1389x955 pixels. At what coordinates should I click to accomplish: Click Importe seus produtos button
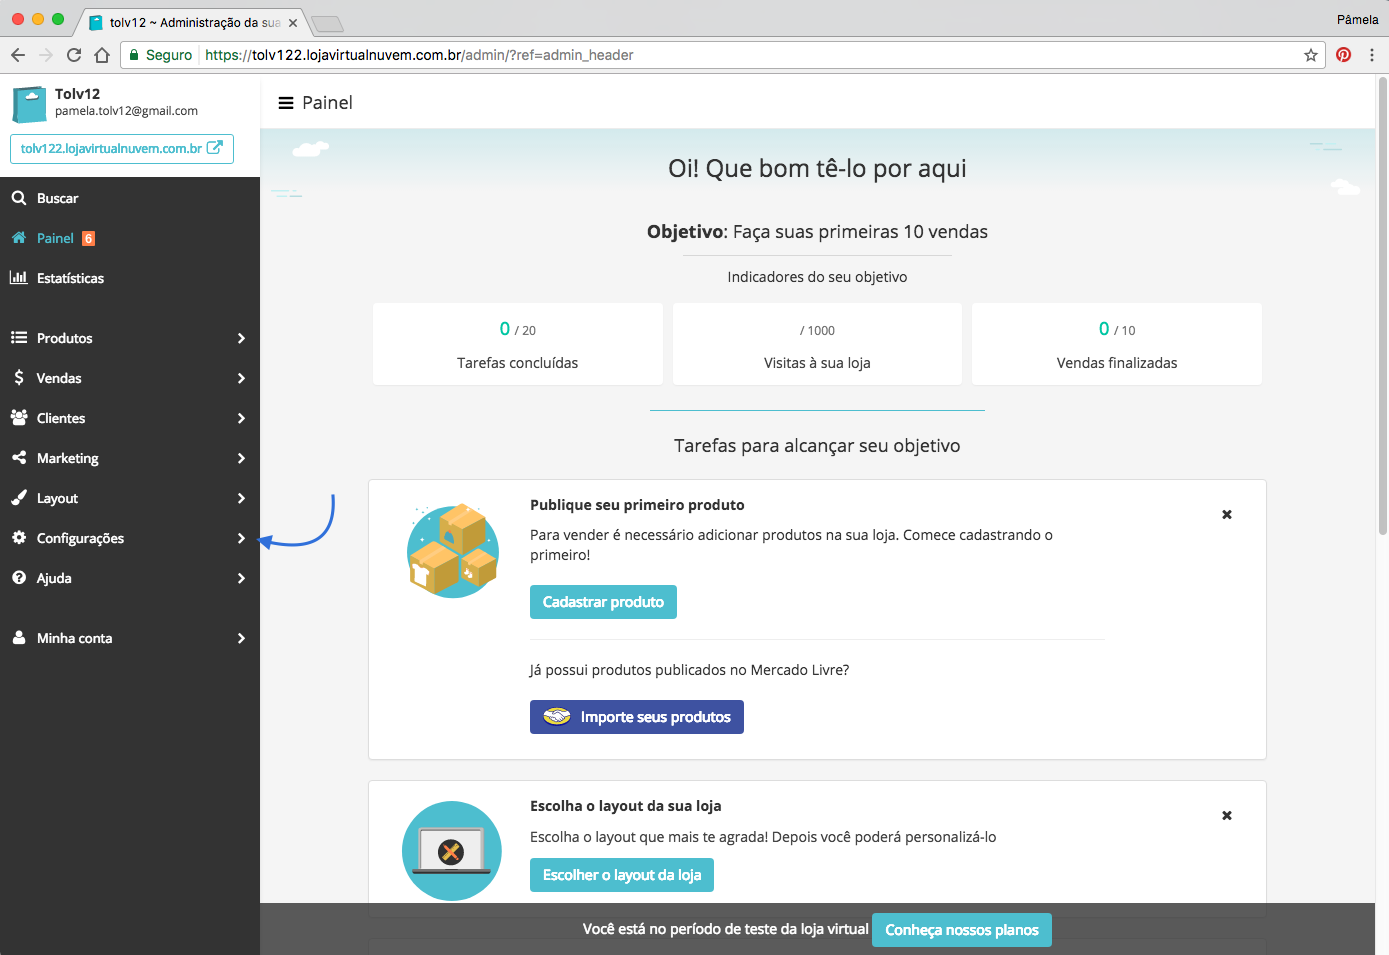(637, 717)
